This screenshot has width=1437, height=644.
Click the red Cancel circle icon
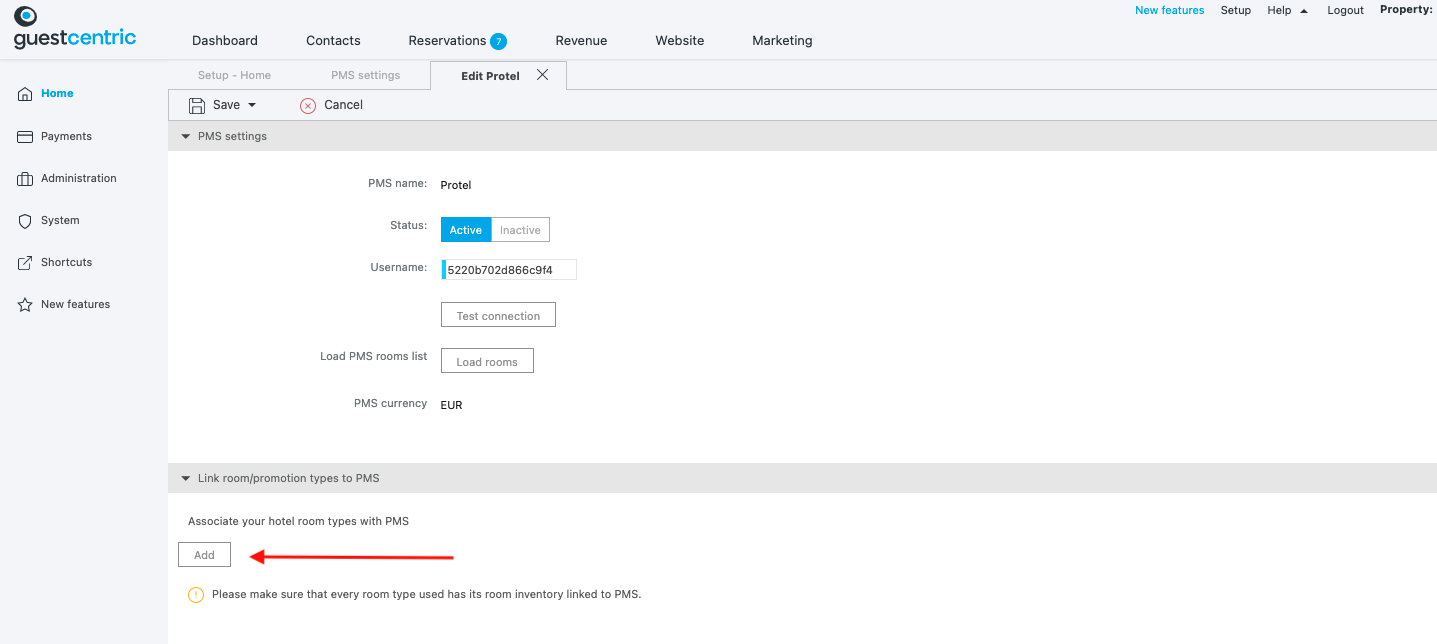pyautogui.click(x=308, y=105)
